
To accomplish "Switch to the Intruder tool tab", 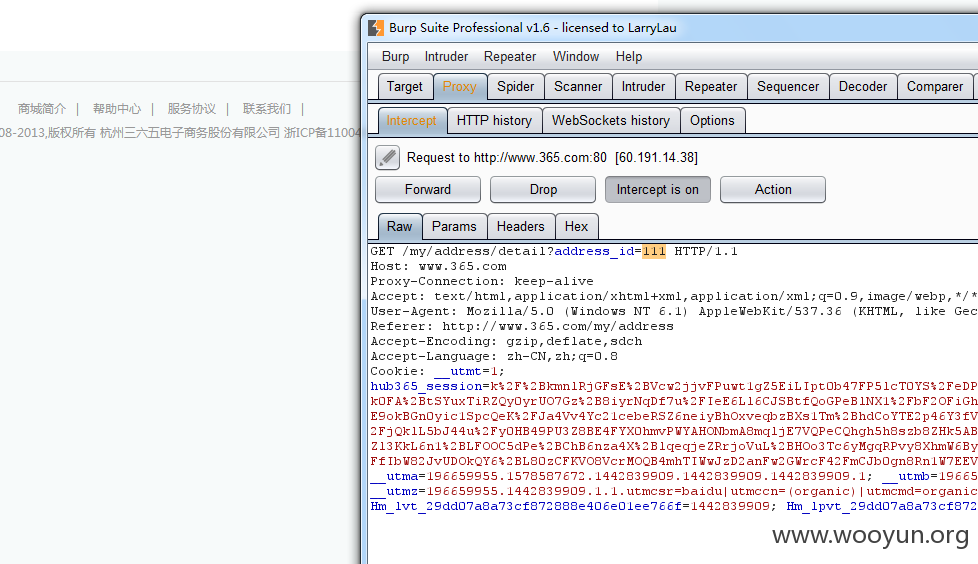I will (643, 87).
